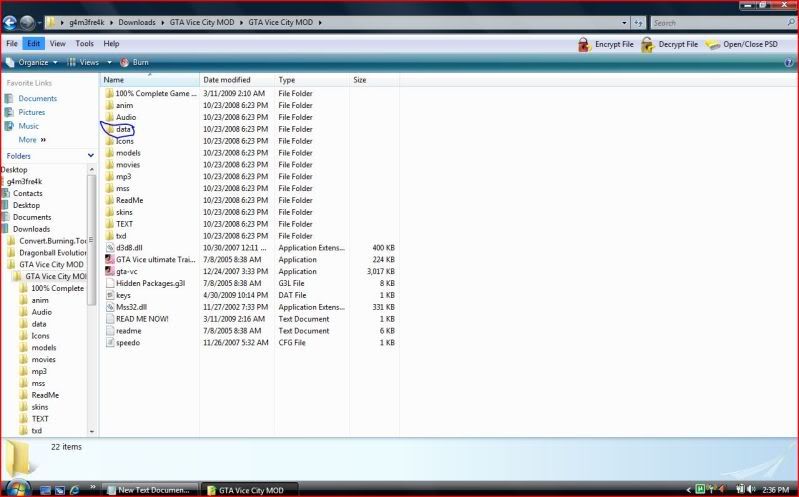This screenshot has width=799, height=497.
Task: Sort by the Name column header
Action: pyautogui.click(x=149, y=80)
